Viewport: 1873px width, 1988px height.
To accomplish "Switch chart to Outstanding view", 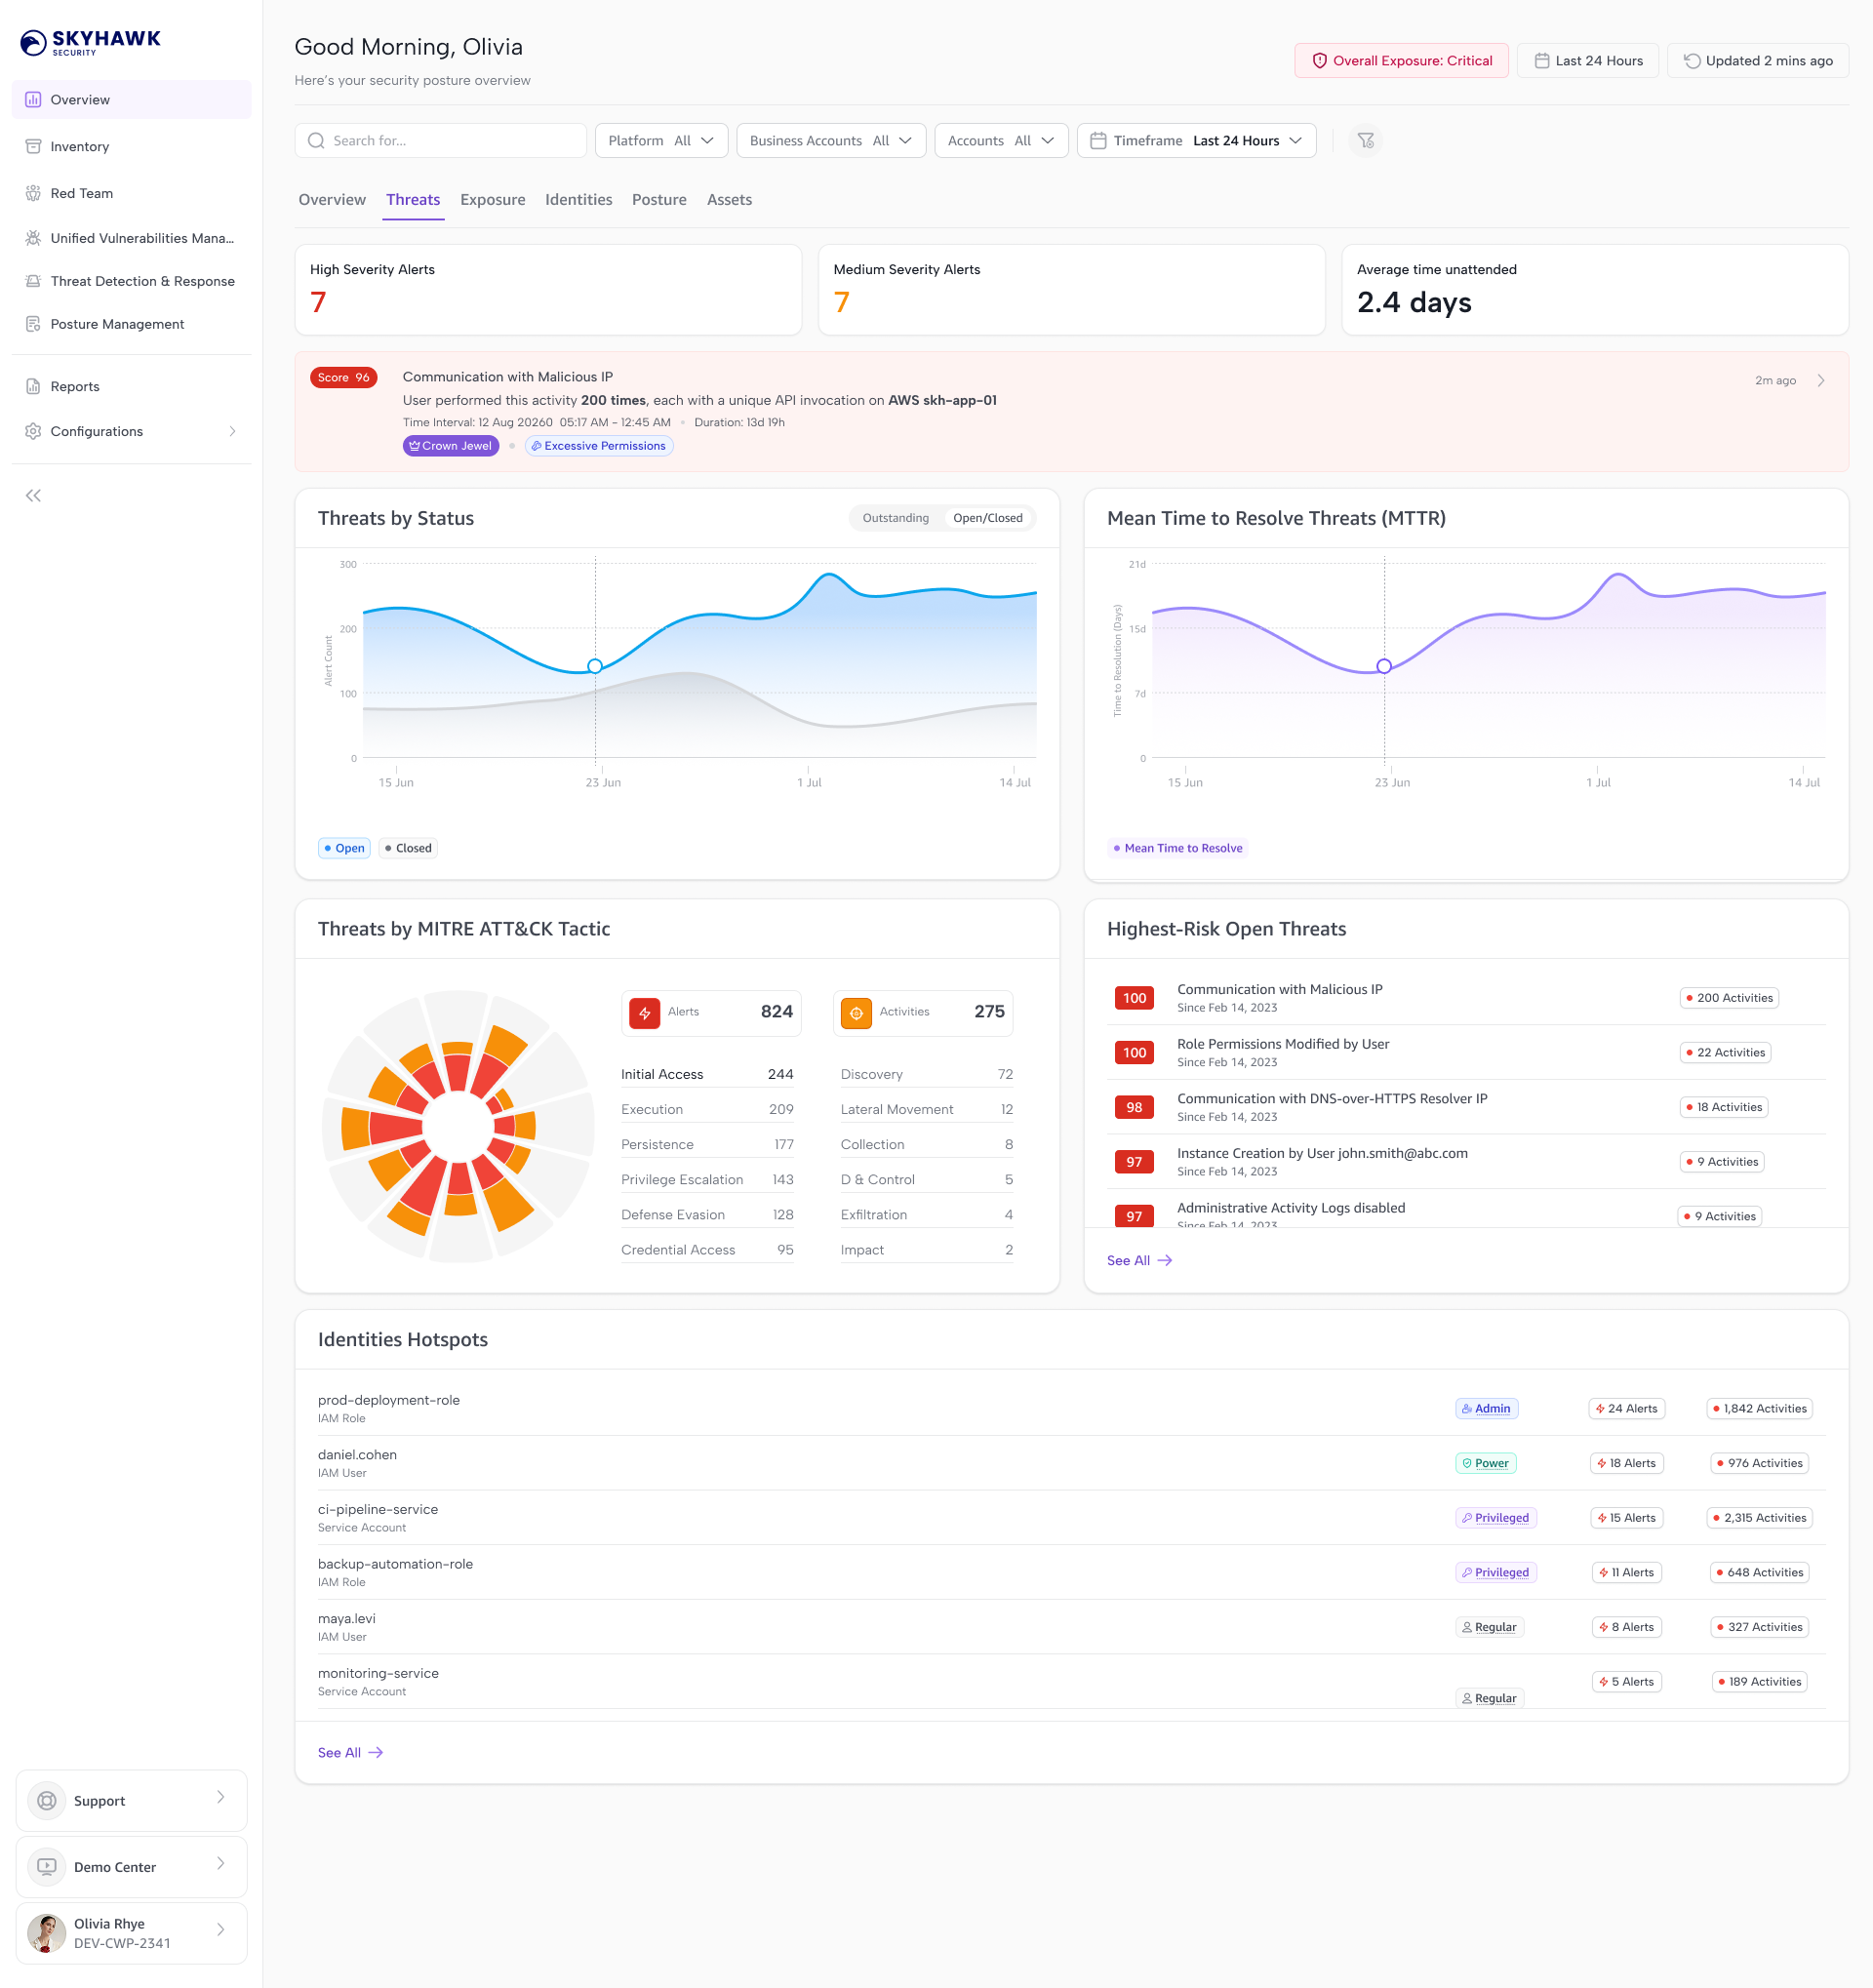I will (x=895, y=518).
